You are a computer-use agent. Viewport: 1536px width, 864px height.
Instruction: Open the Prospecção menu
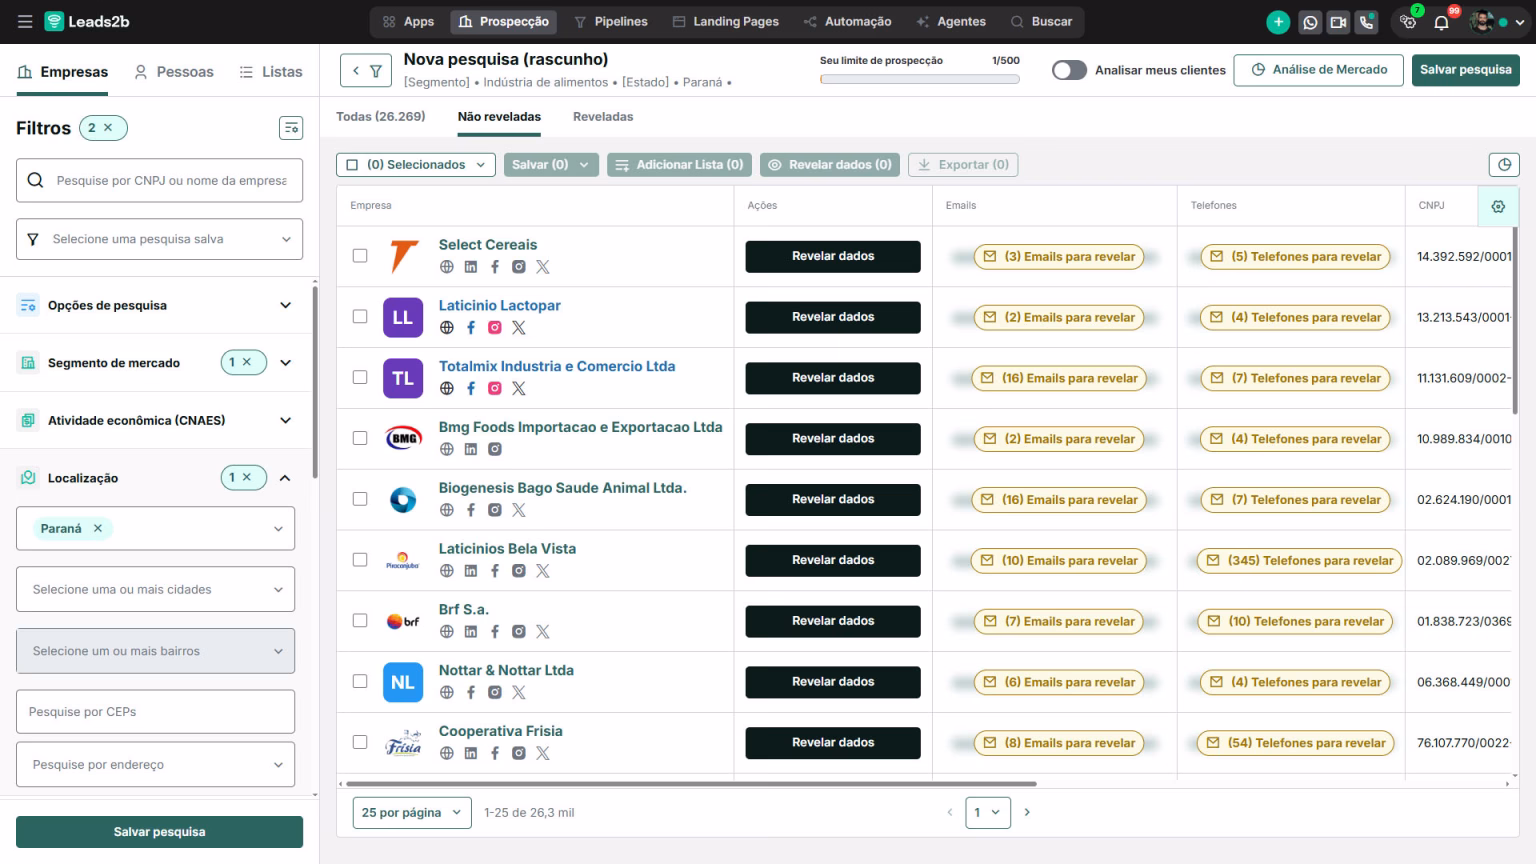(x=504, y=22)
